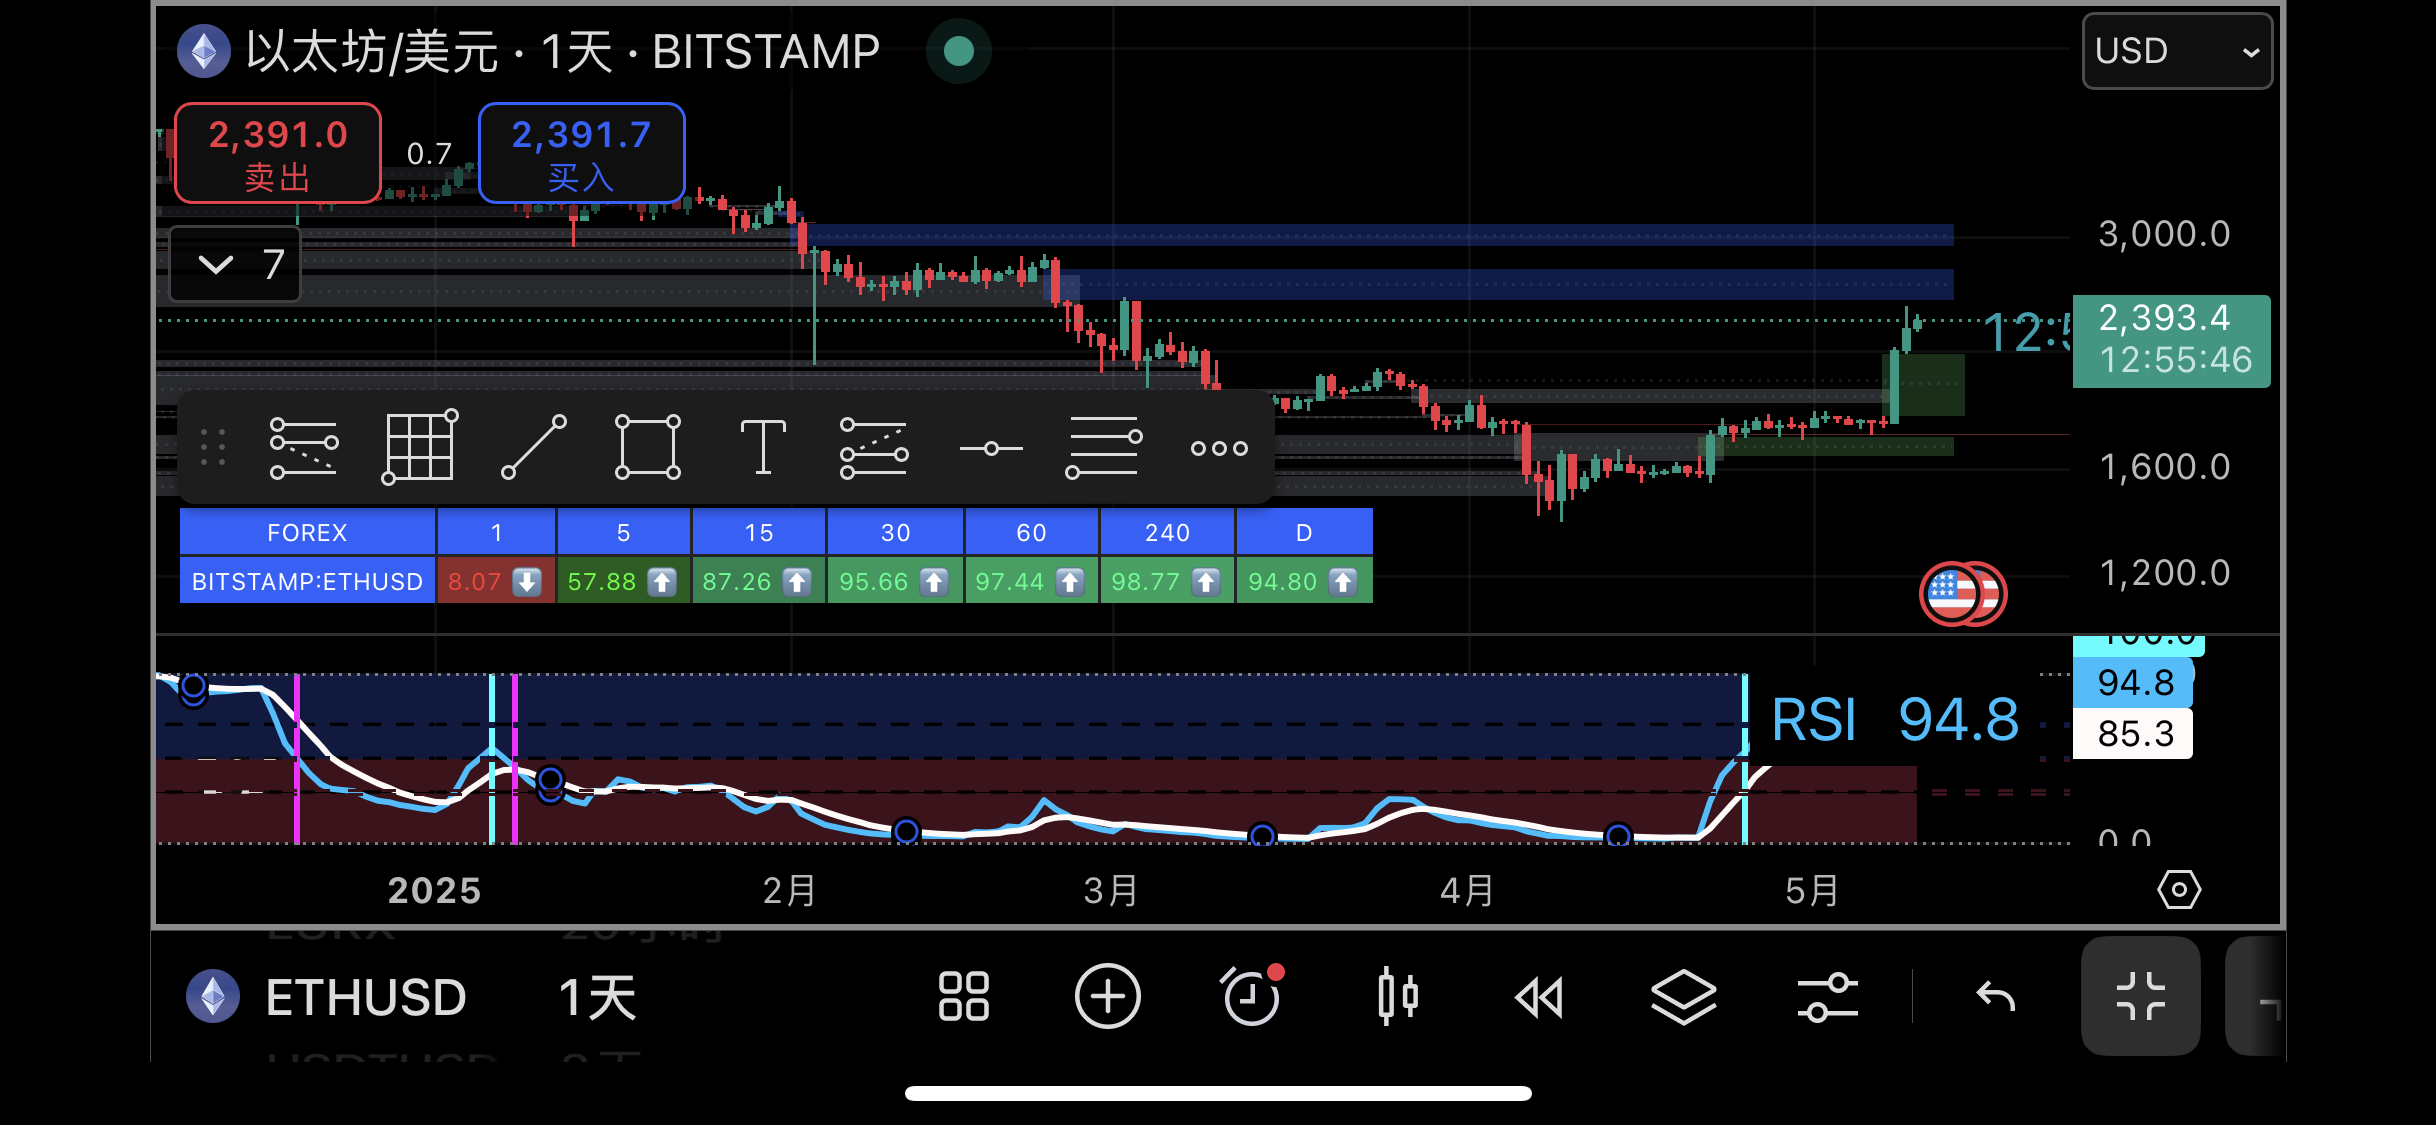Open ETHUSD symbol search at bottom

point(365,997)
